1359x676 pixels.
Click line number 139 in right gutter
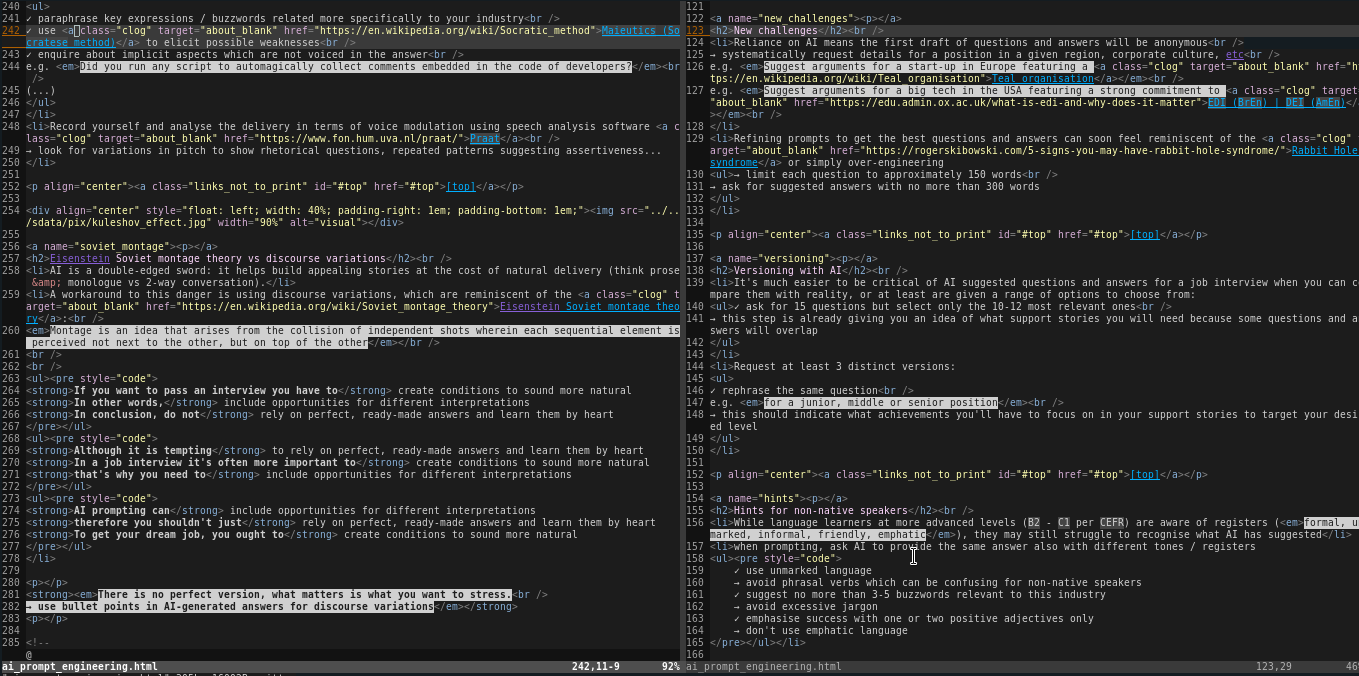(x=695, y=282)
